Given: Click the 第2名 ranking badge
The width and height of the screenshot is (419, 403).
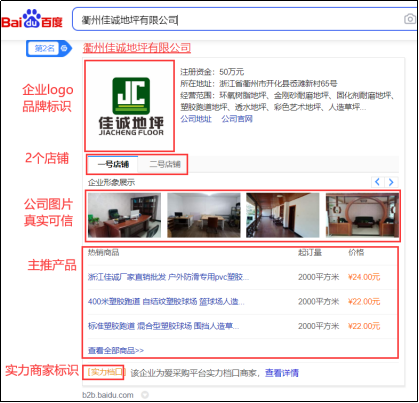Looking at the screenshot, I should 49,49.
